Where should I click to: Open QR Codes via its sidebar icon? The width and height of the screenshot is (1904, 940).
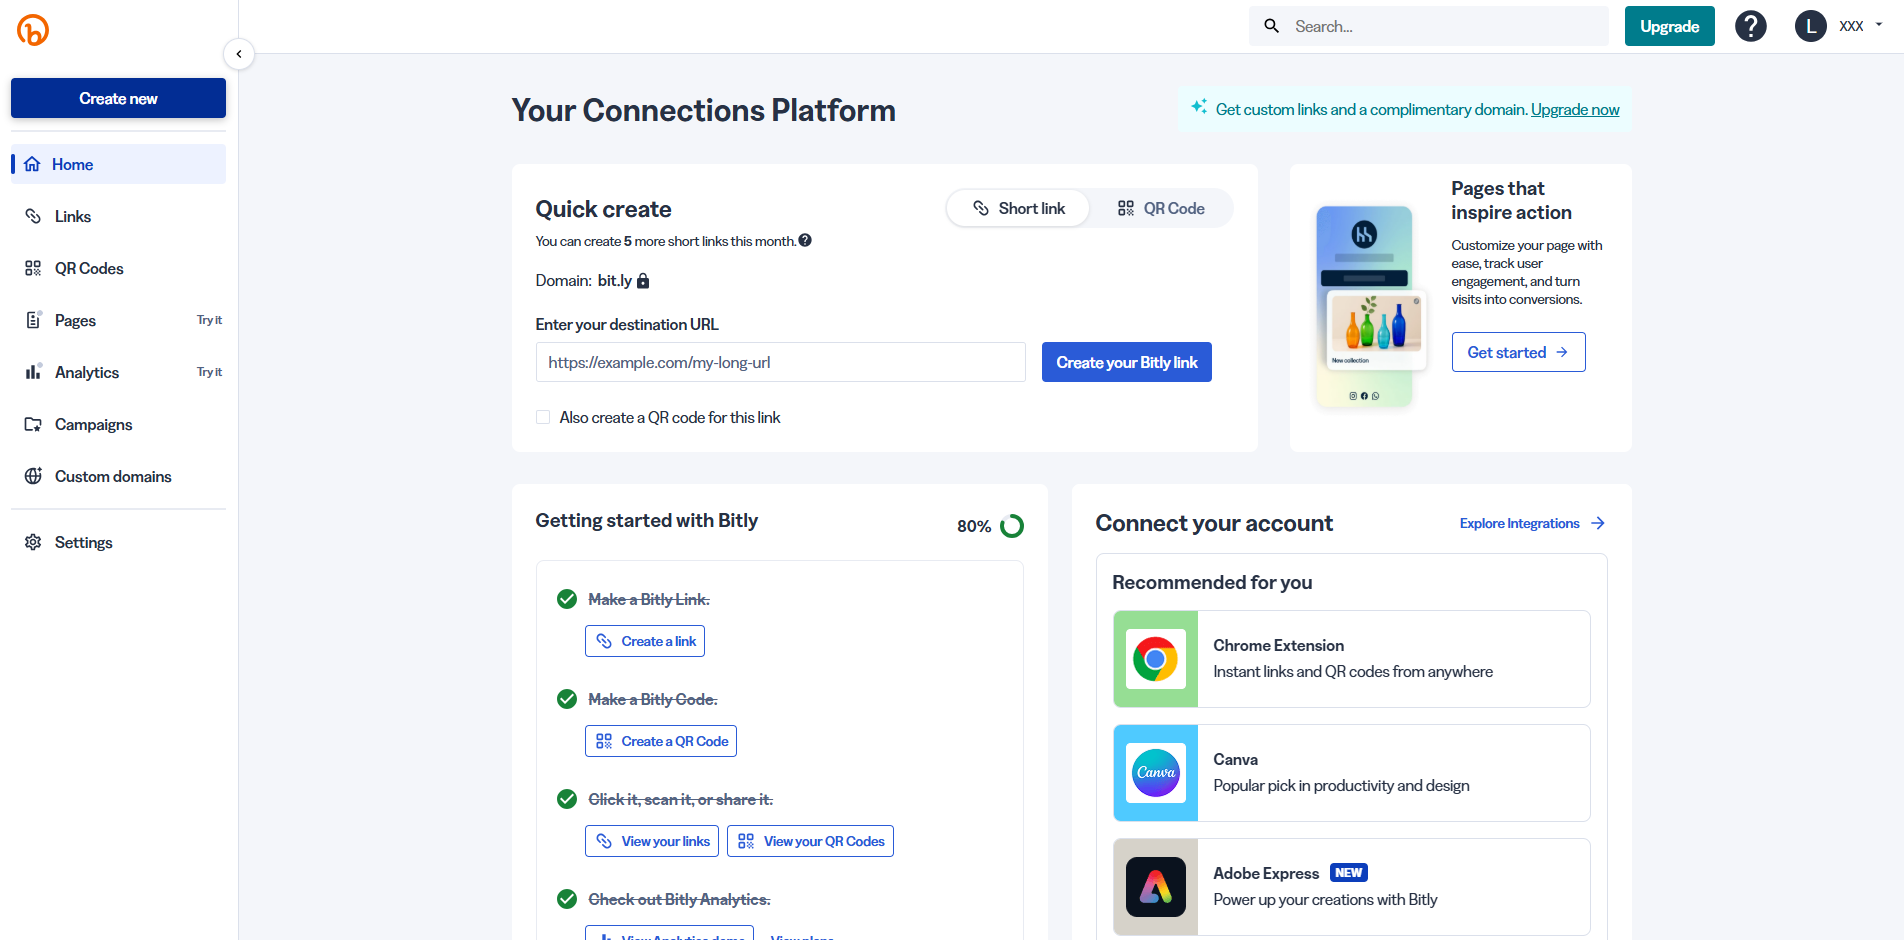[33, 268]
